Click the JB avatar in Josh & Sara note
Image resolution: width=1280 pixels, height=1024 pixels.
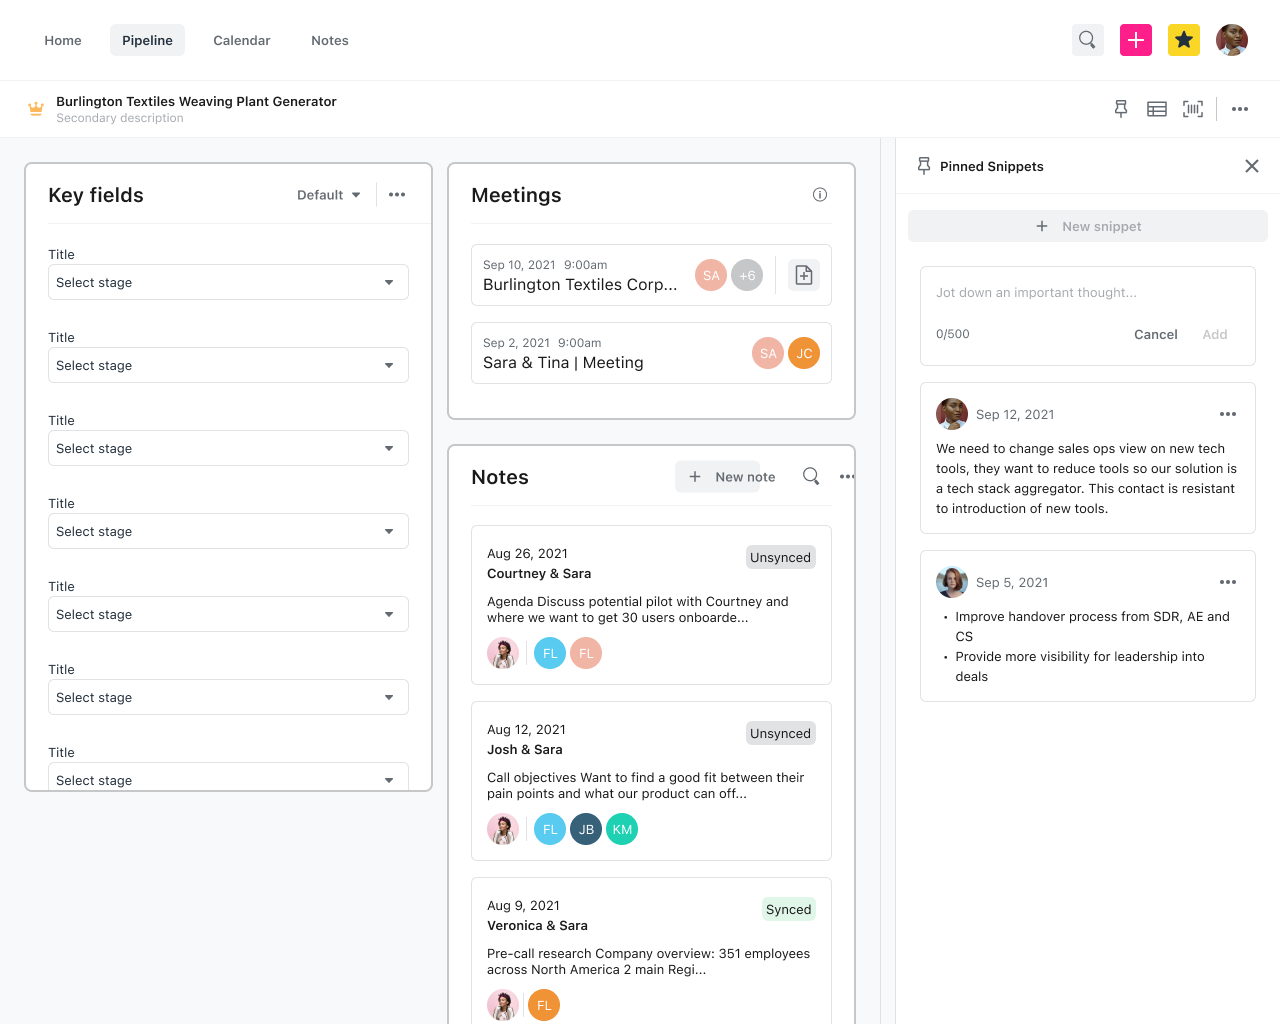586,829
